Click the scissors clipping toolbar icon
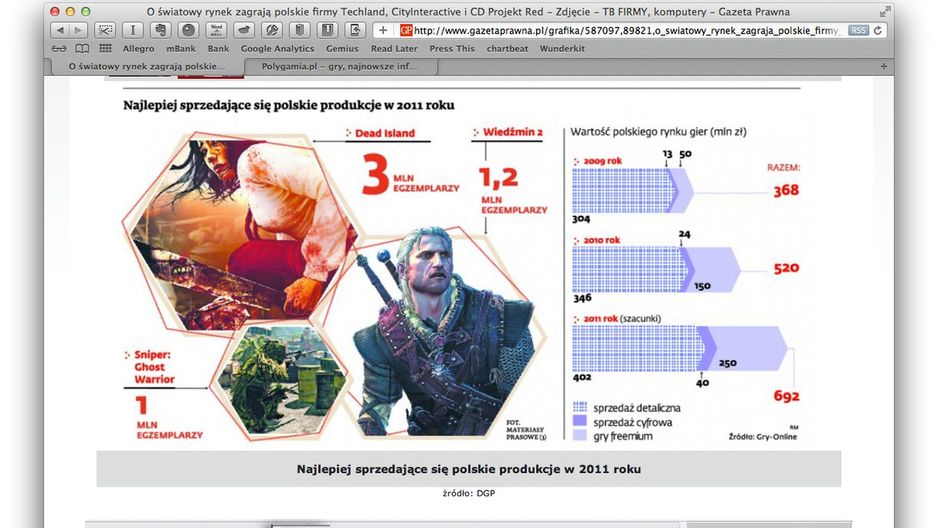The height and width of the screenshot is (528, 938). tap(105, 30)
